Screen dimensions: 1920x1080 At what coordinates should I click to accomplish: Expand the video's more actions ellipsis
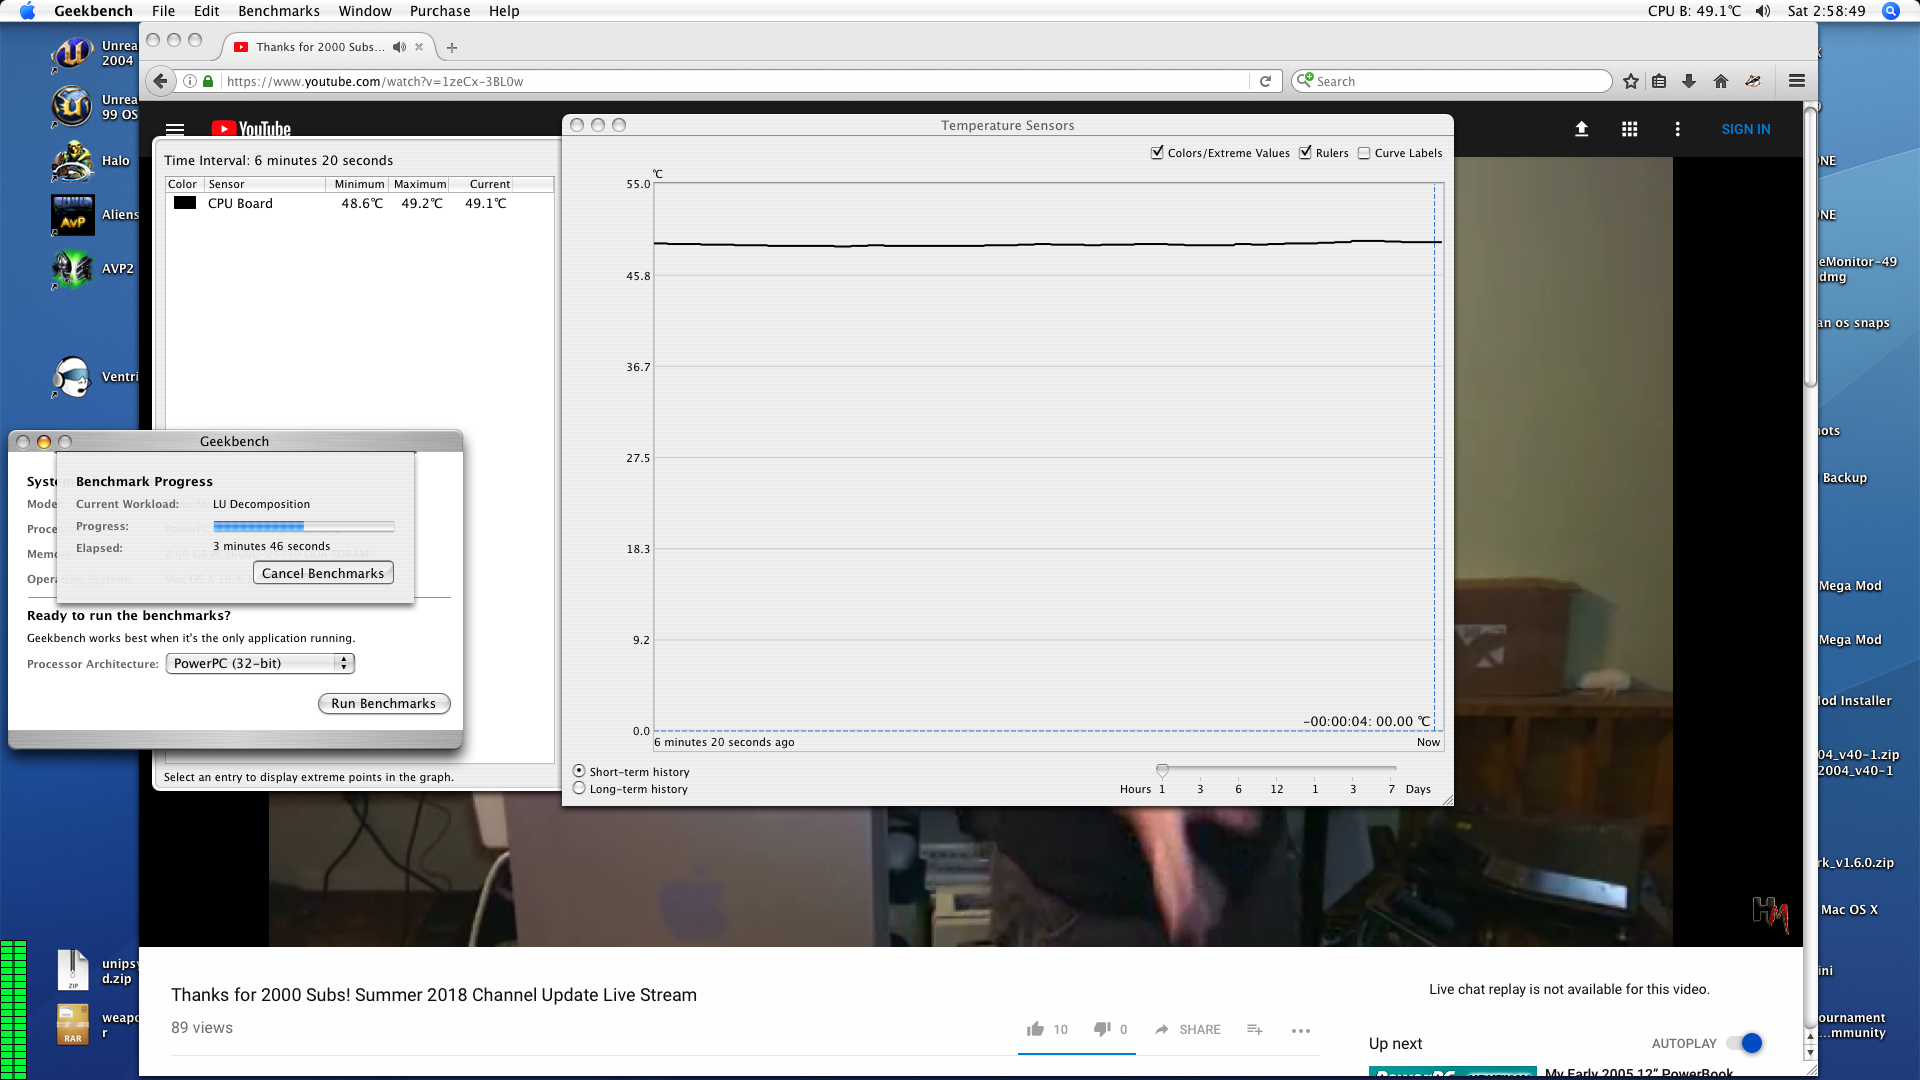point(1300,1030)
